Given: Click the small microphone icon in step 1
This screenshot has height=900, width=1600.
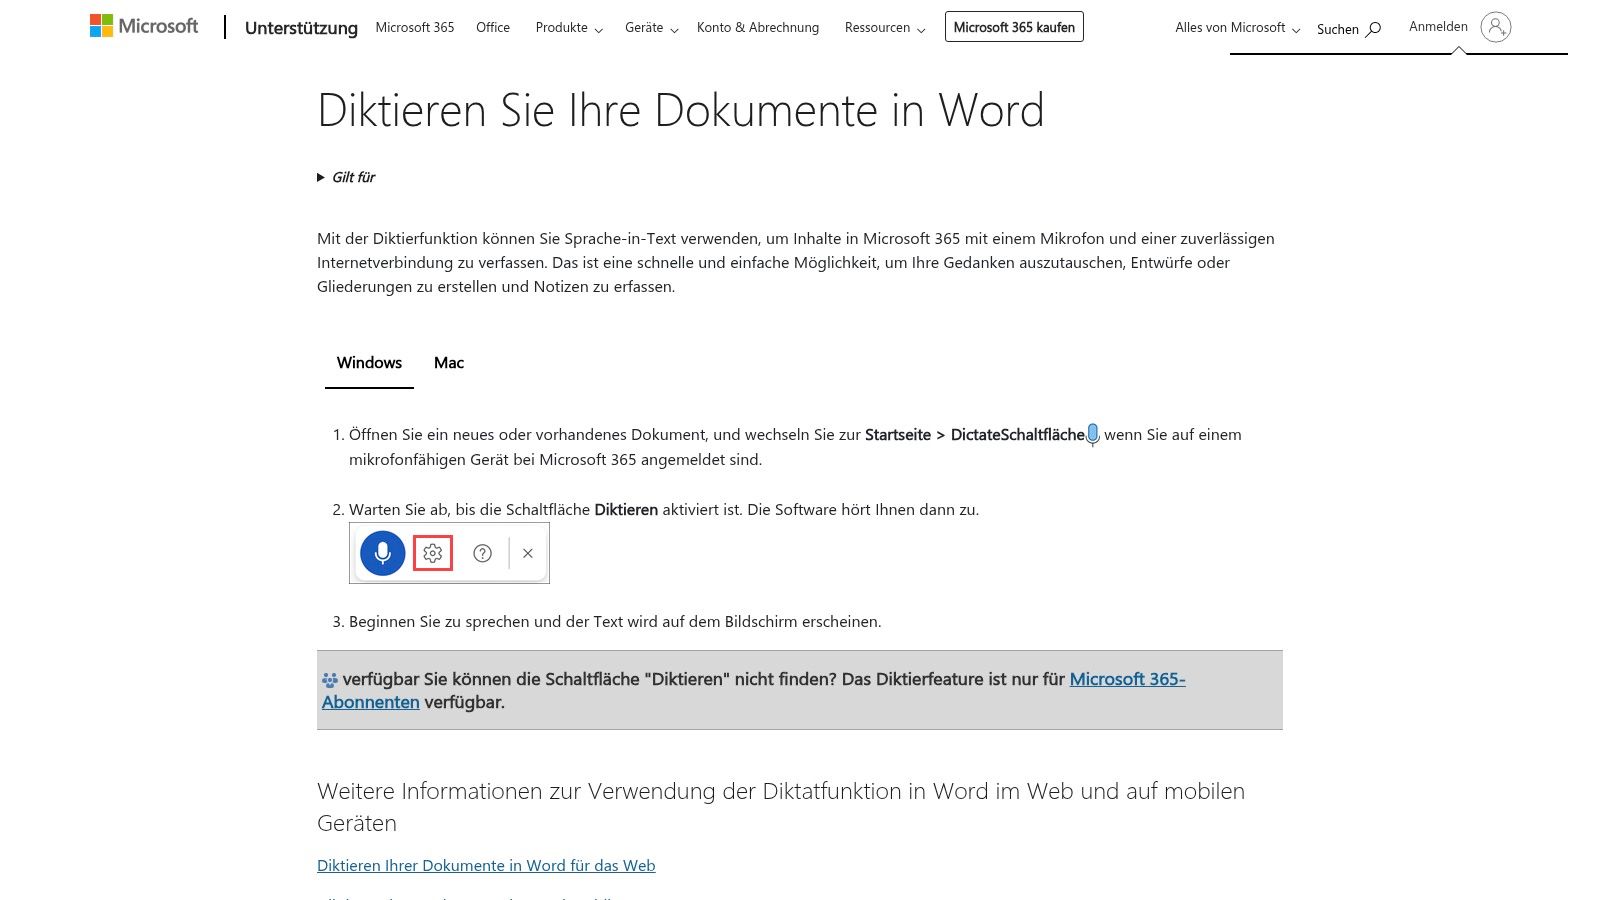Looking at the screenshot, I should click(1093, 435).
